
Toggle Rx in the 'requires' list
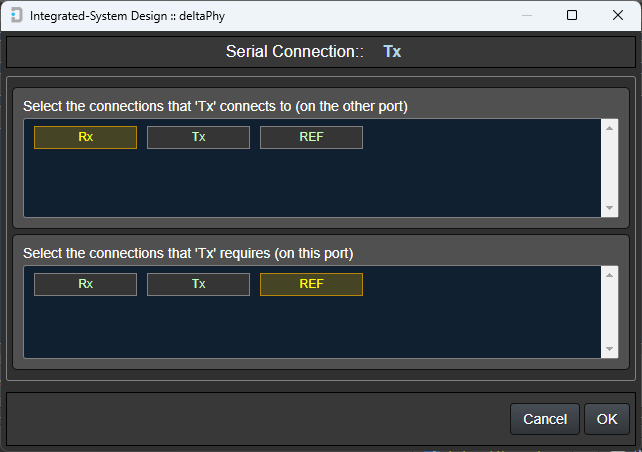coord(85,284)
